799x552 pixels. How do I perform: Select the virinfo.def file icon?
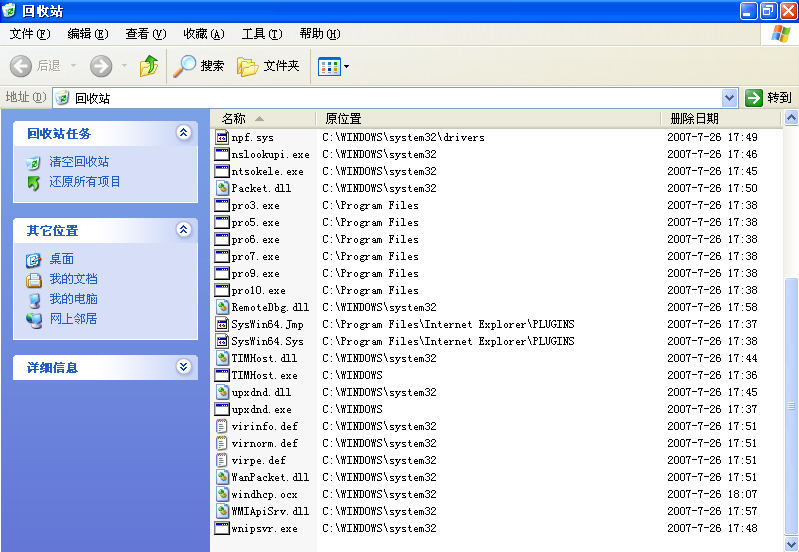click(x=222, y=426)
